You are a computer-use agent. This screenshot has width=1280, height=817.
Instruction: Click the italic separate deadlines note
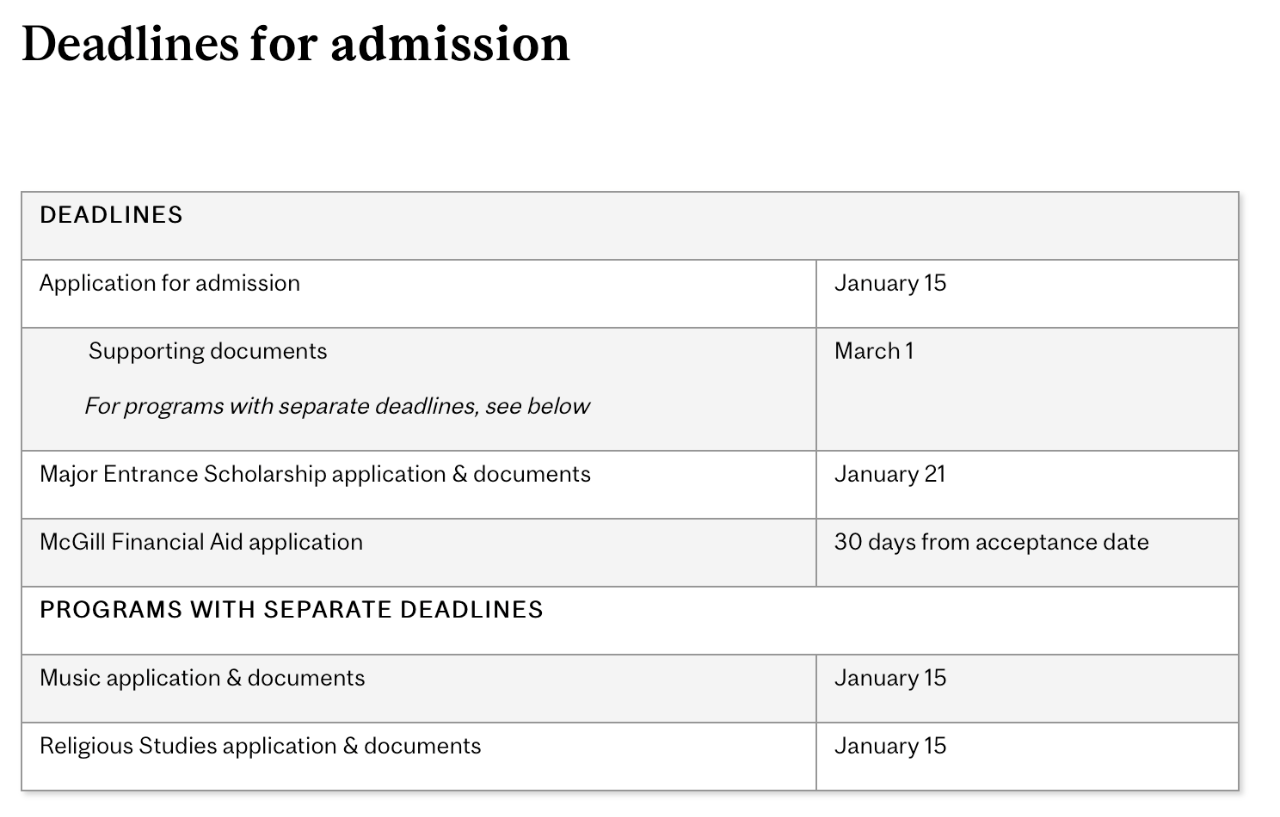point(337,406)
